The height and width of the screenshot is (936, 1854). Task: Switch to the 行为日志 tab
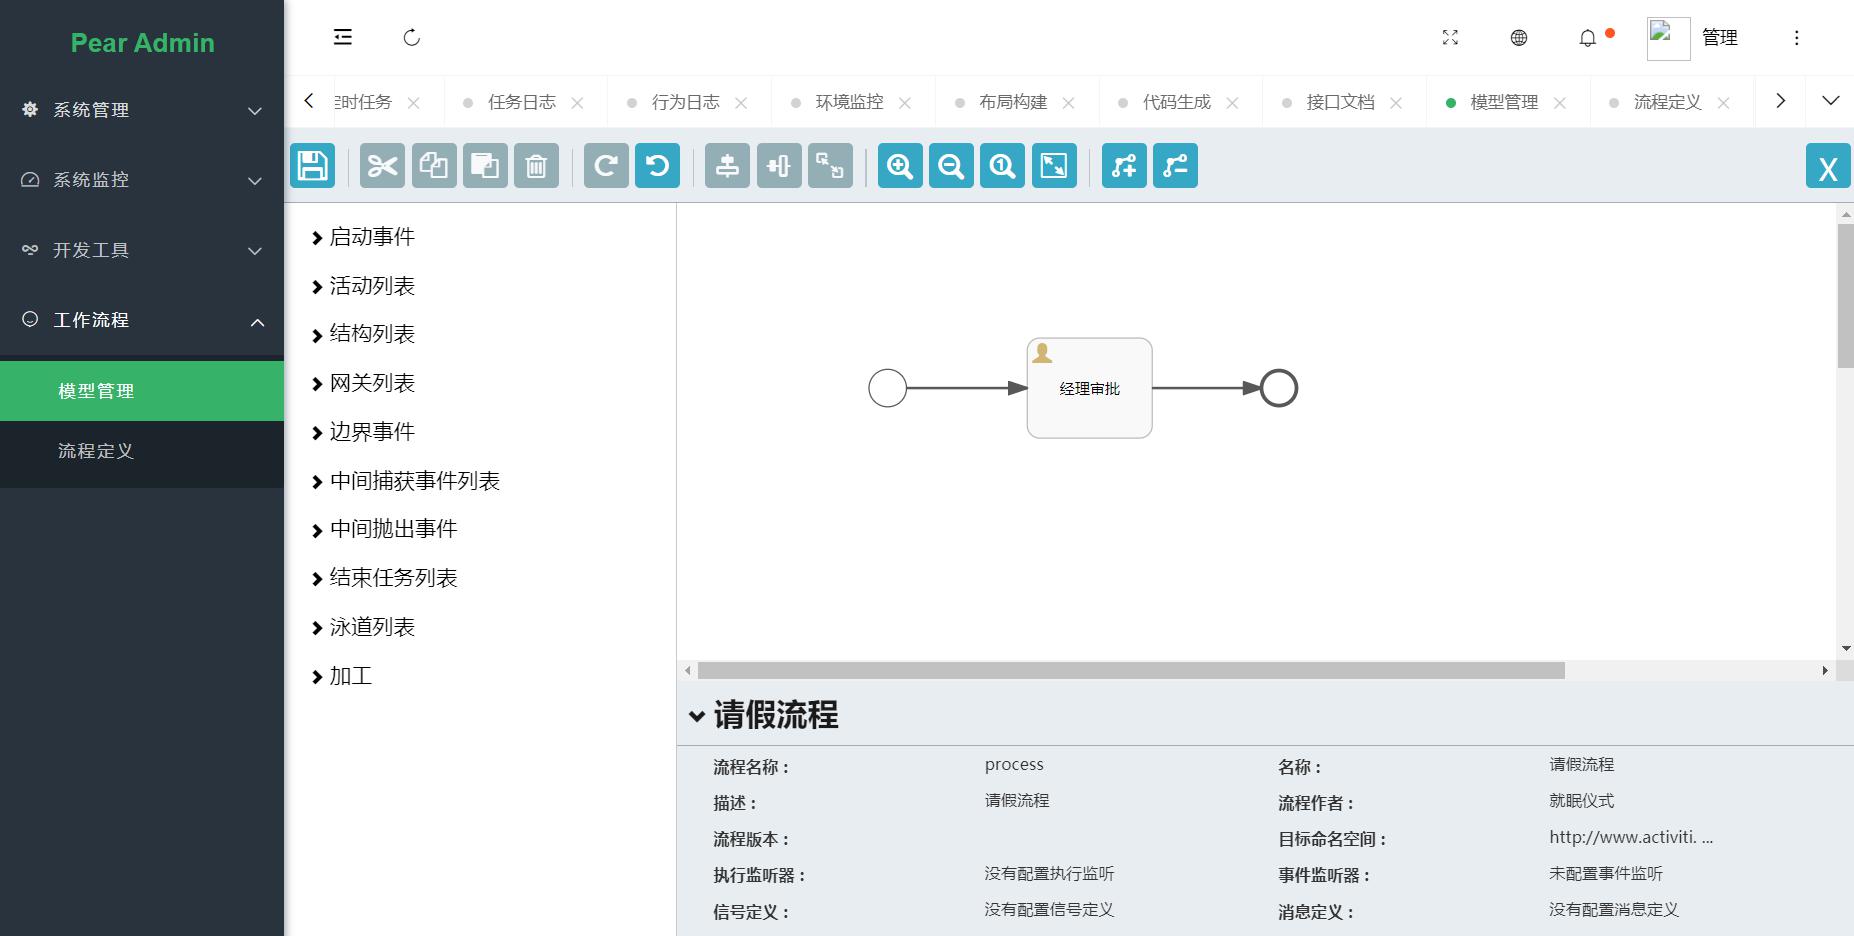686,102
